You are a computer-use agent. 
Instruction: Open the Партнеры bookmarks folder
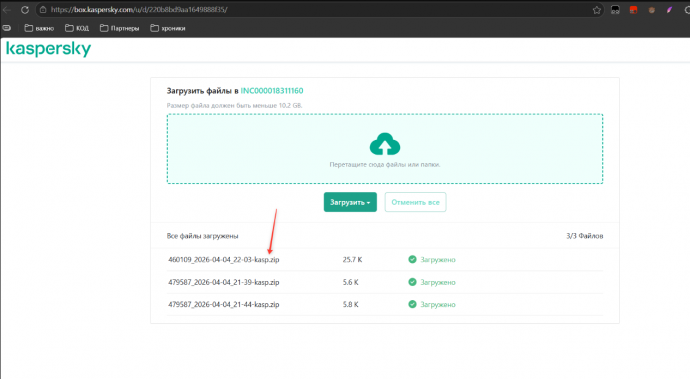119,28
